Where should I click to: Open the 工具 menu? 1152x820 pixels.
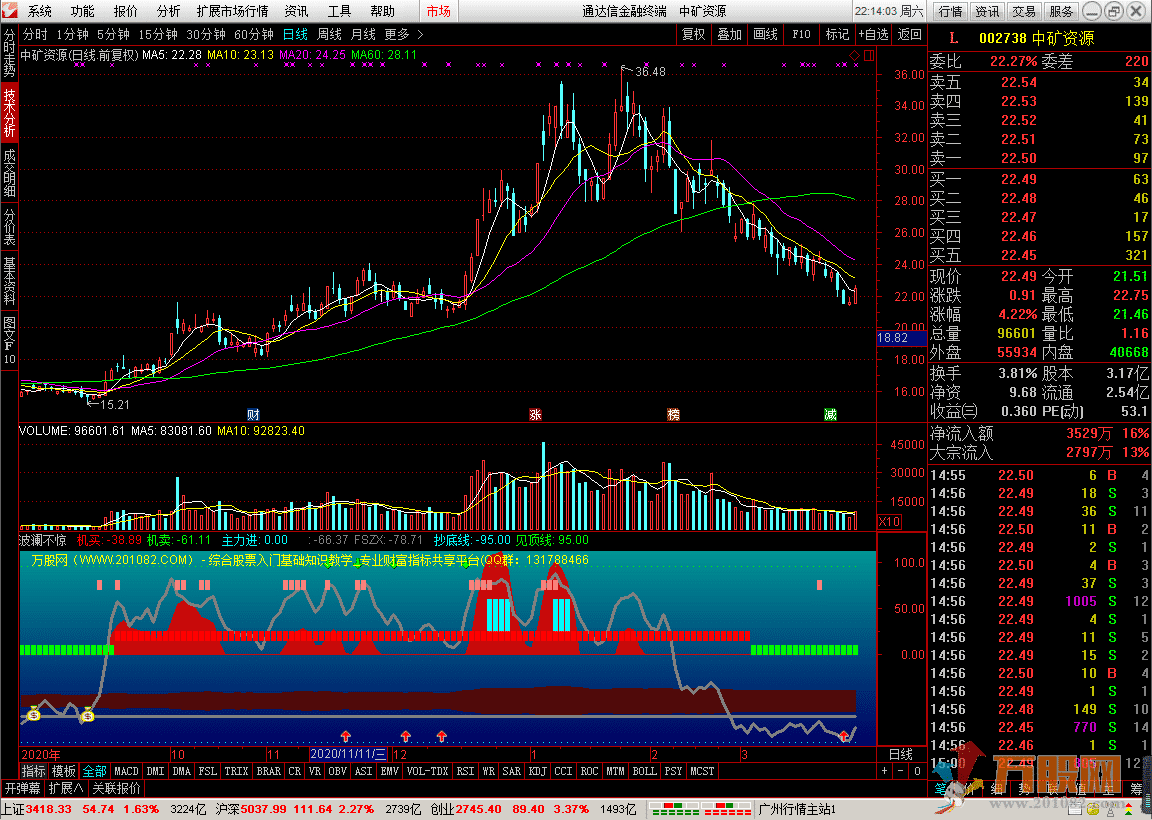pos(339,11)
